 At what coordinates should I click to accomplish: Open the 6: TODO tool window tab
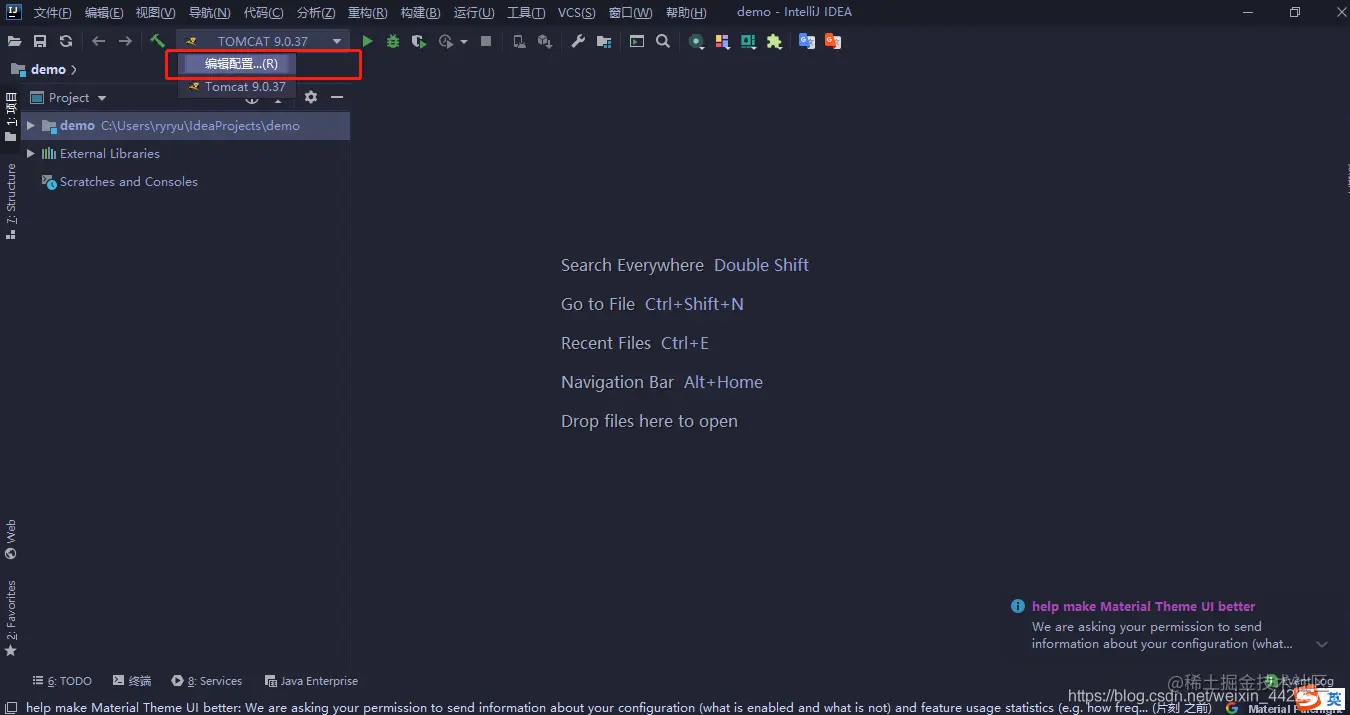(x=62, y=681)
